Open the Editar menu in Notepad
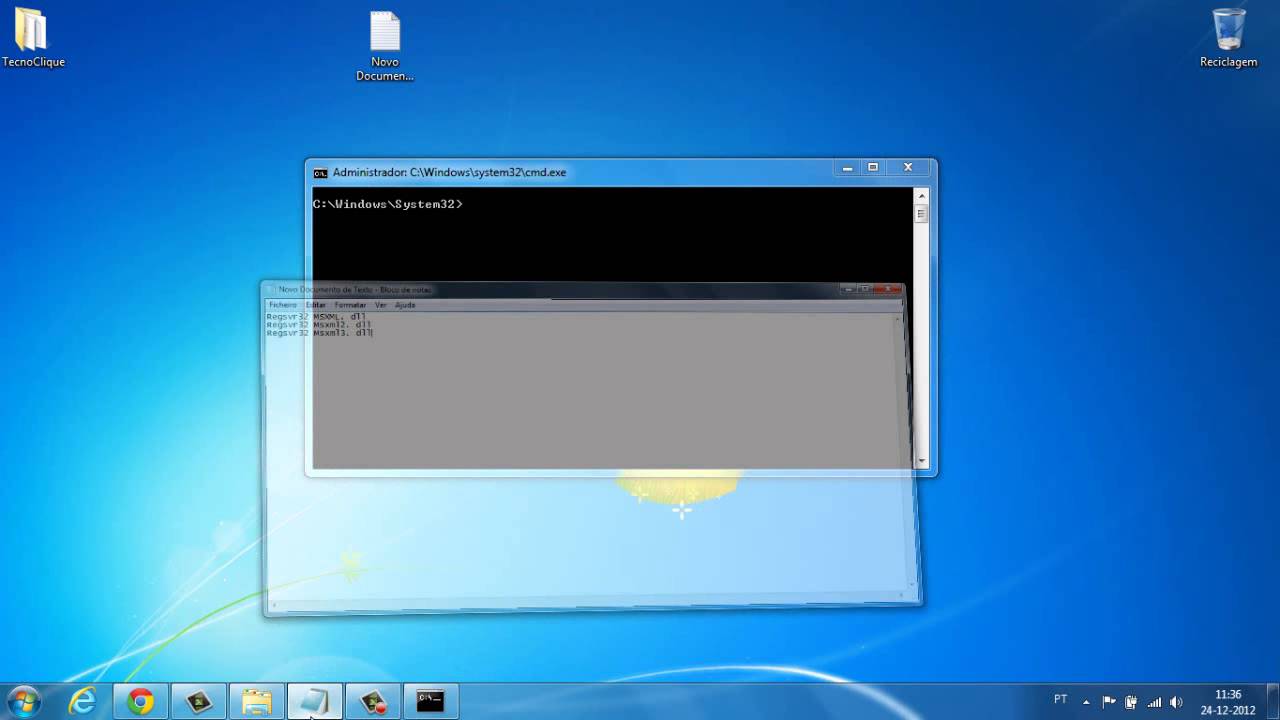Image resolution: width=1280 pixels, height=720 pixels. [316, 305]
